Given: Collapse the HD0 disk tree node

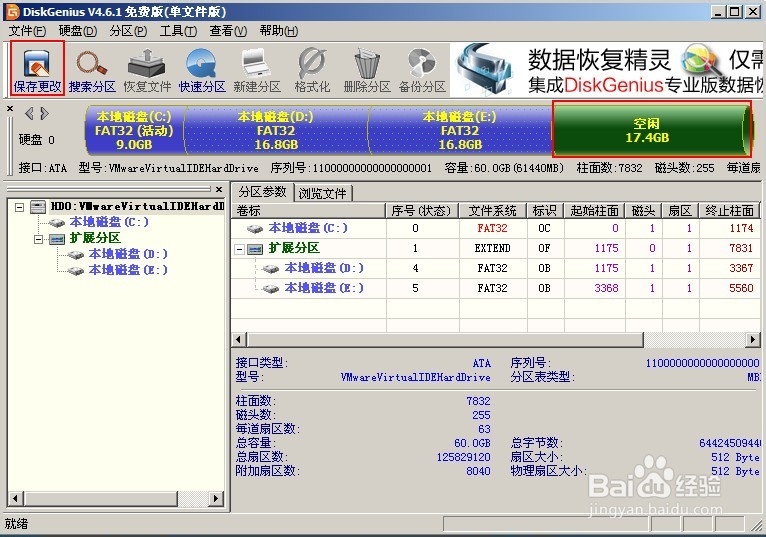Looking at the screenshot, I should 19,207.
